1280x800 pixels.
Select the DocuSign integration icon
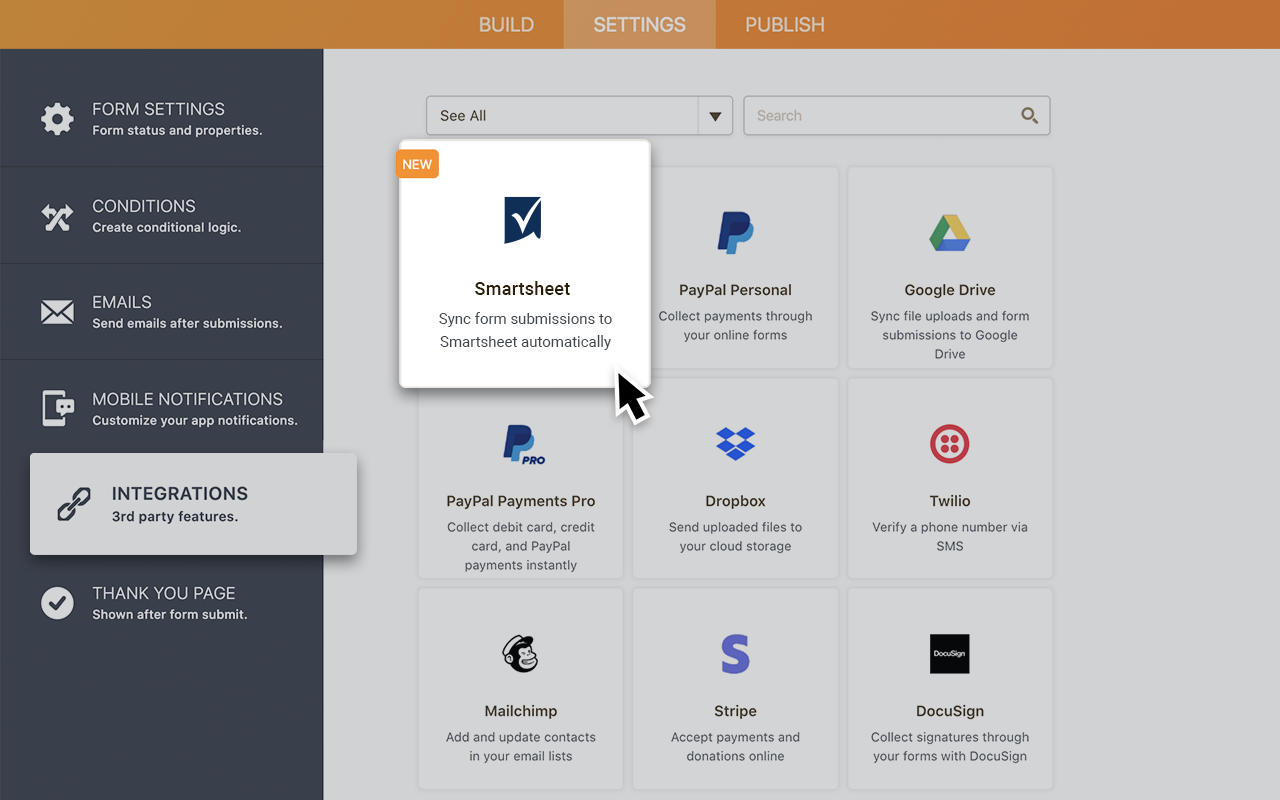(949, 653)
